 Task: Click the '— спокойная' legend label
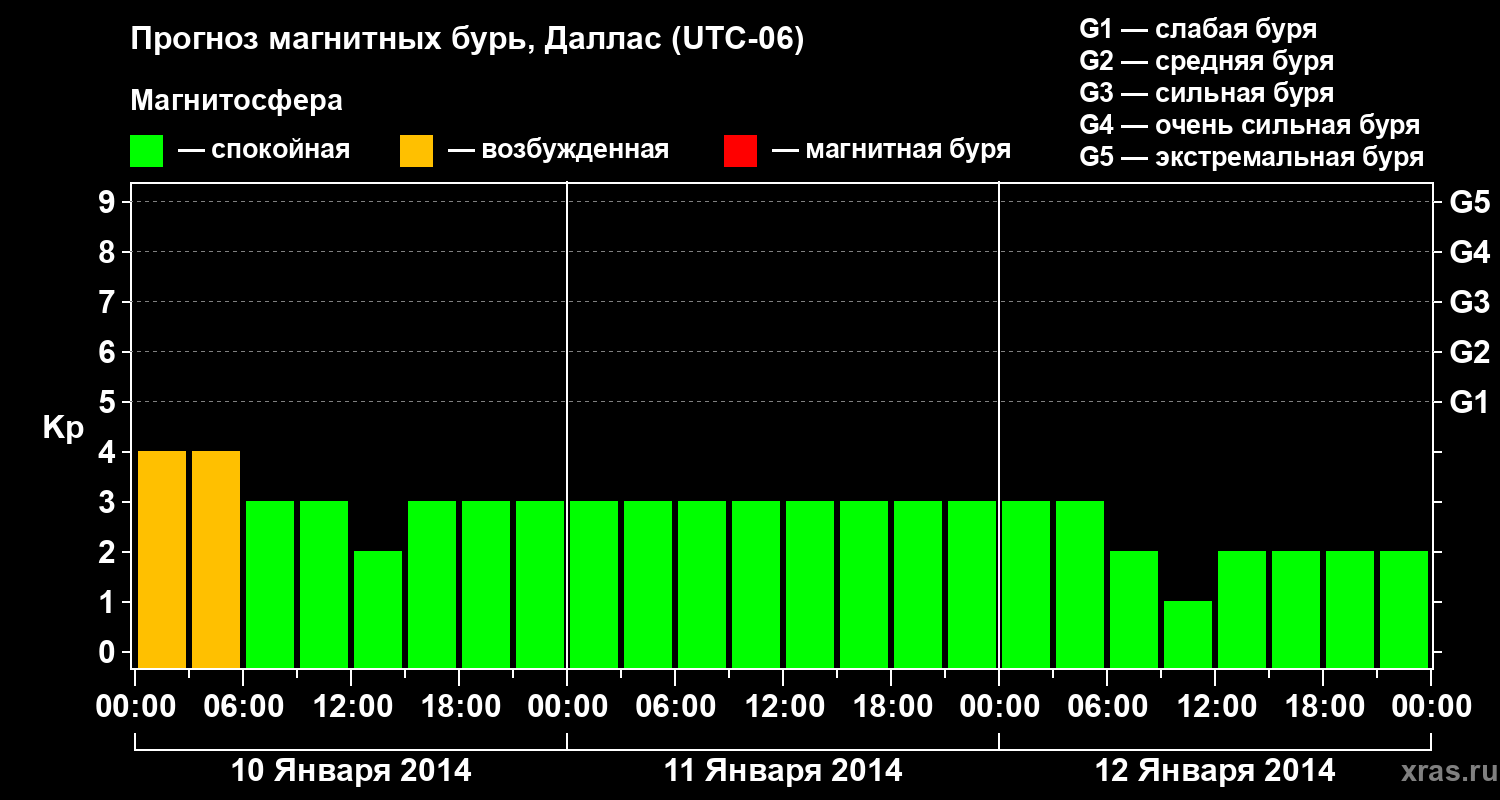tap(264, 151)
